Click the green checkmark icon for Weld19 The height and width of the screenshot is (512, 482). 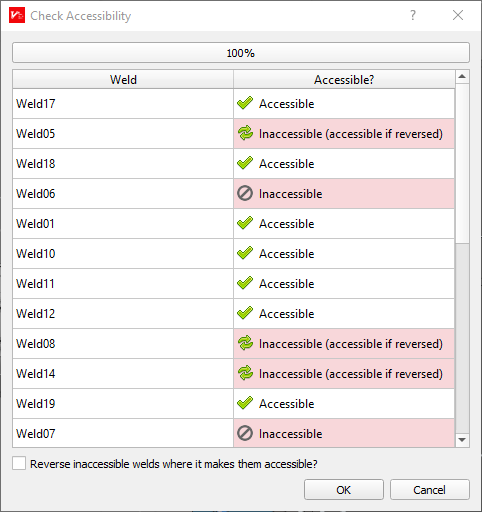coord(245,403)
